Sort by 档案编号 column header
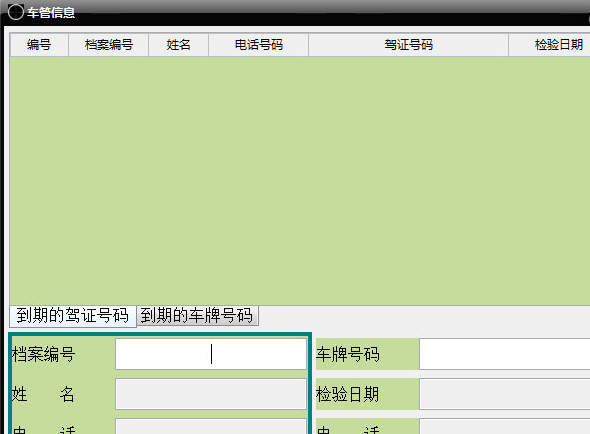The width and height of the screenshot is (590, 434). pos(109,45)
